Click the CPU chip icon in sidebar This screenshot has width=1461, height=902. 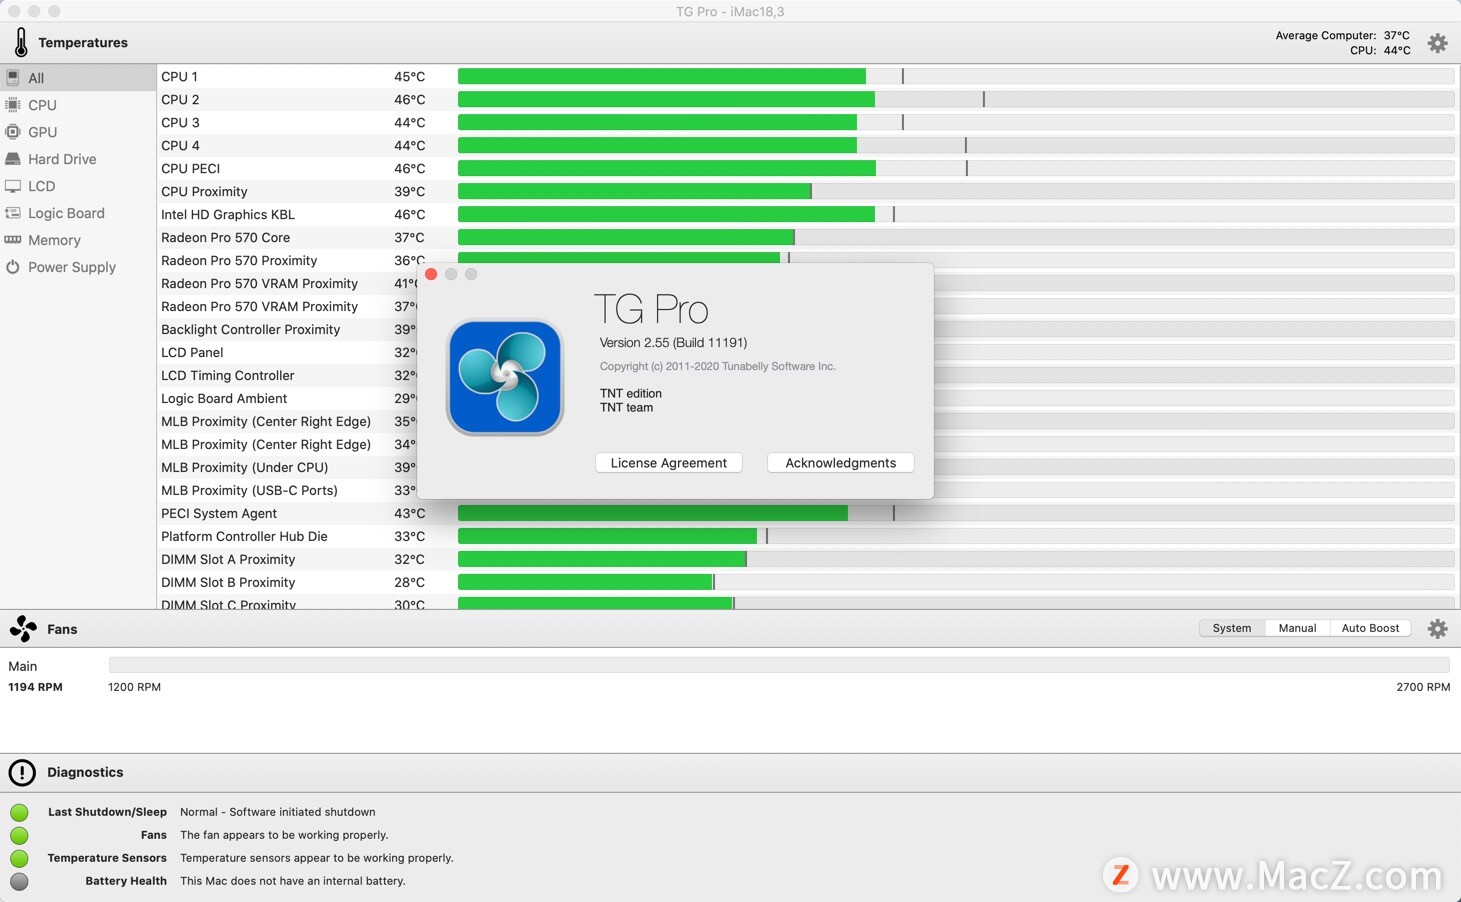tap(13, 105)
